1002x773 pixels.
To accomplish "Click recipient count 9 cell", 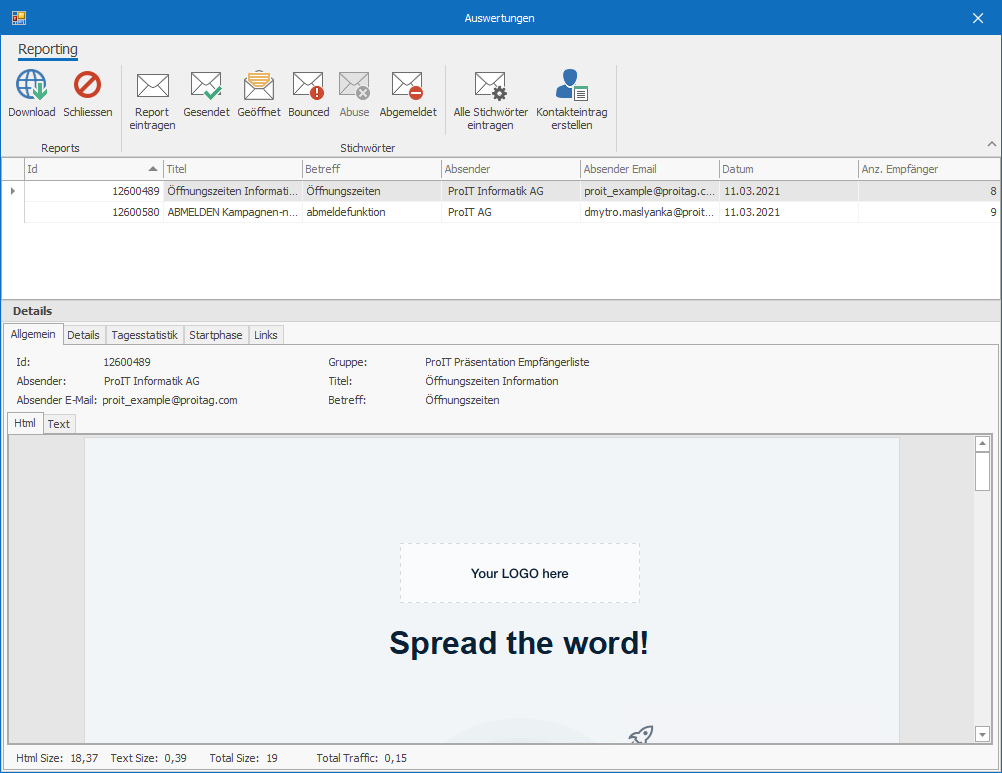I will point(929,212).
